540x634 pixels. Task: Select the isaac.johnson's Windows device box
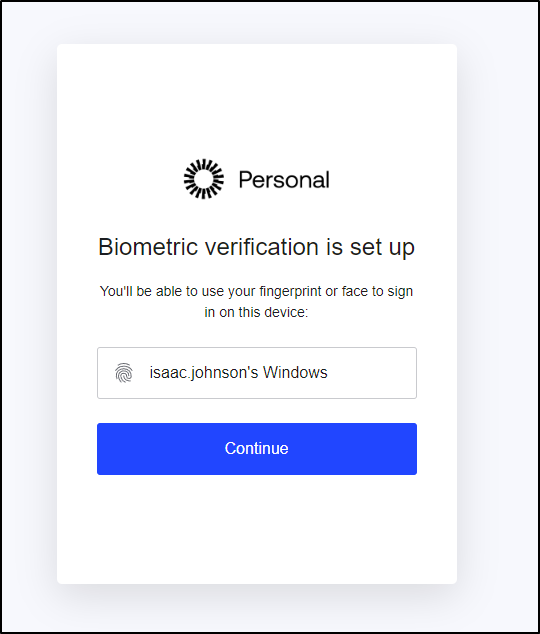click(257, 373)
